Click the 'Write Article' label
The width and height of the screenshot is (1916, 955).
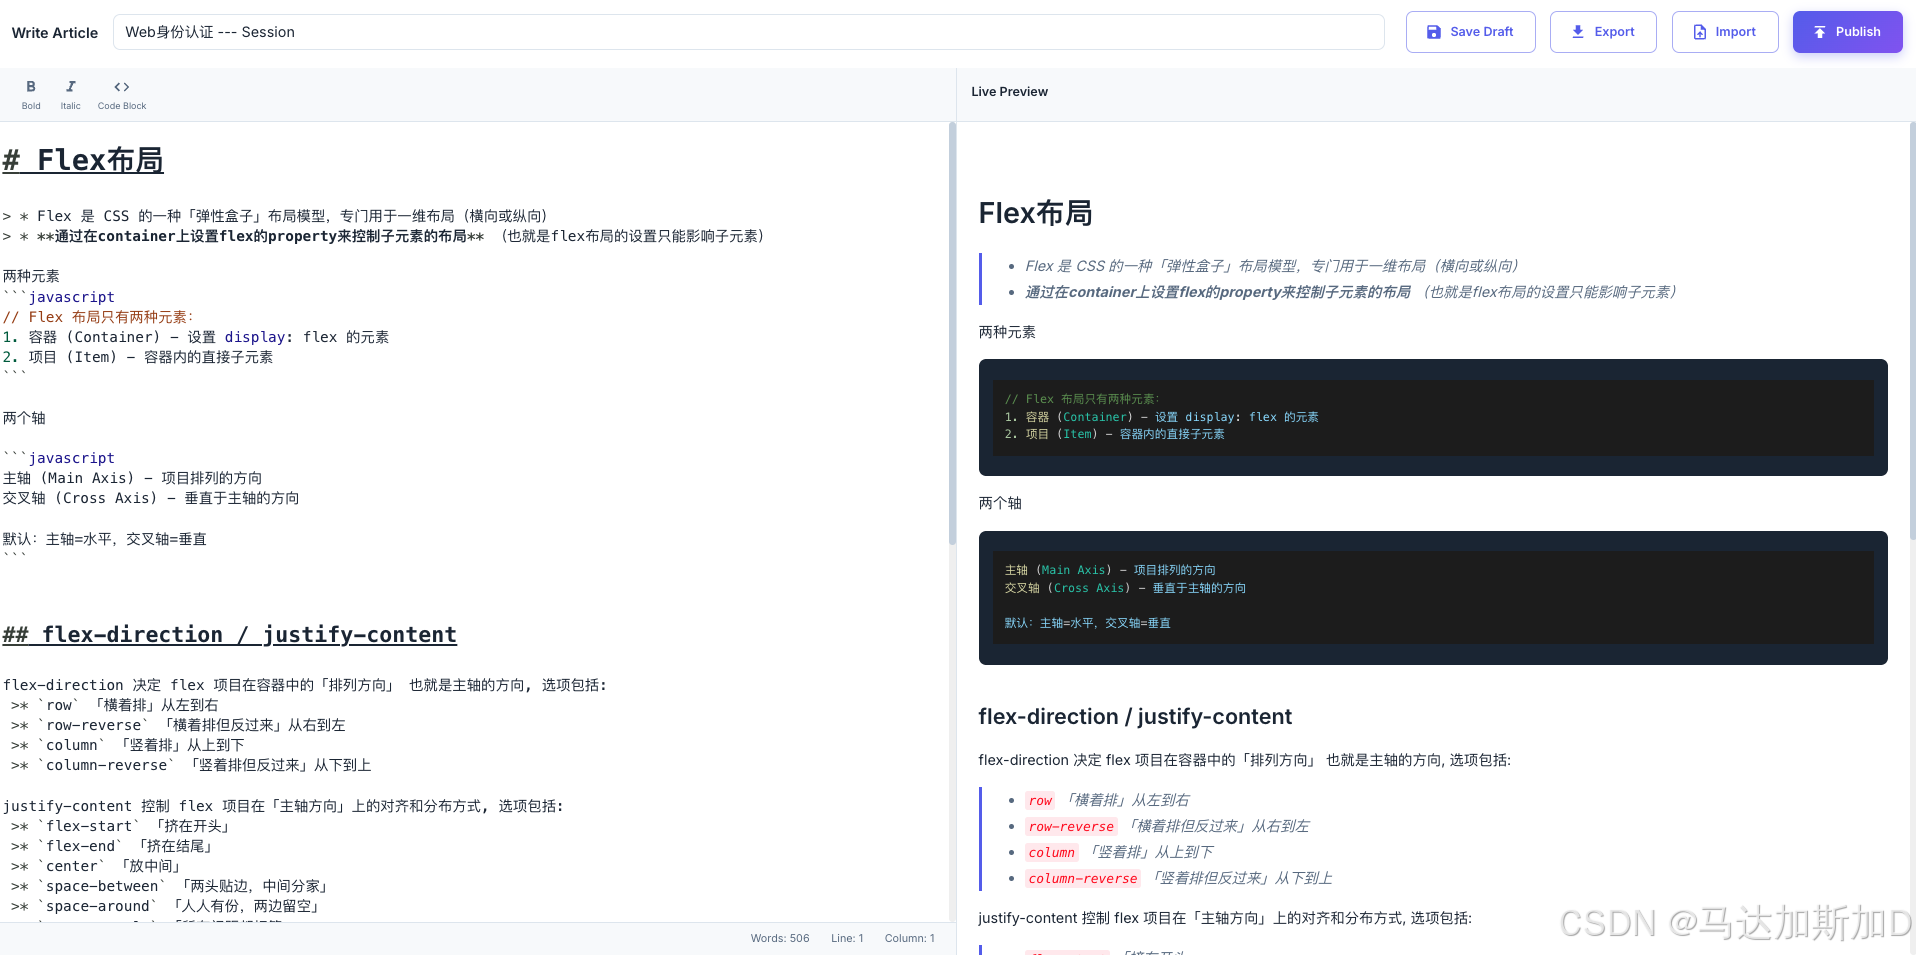coord(55,33)
